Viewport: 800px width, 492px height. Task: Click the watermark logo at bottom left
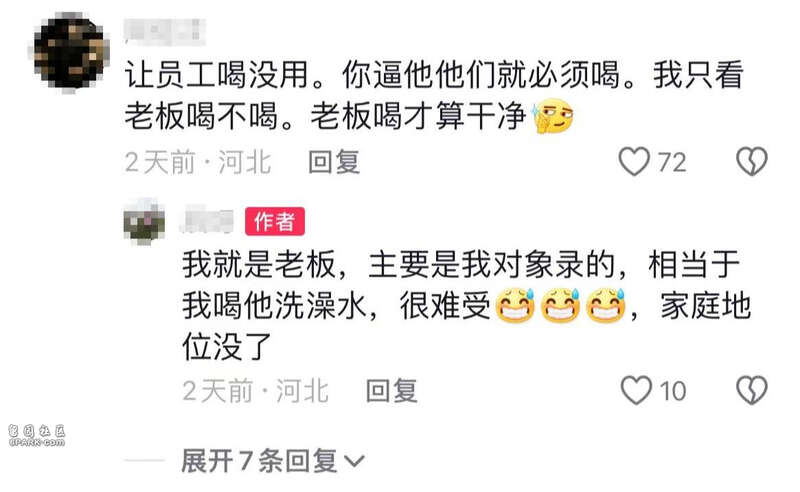[x=37, y=435]
